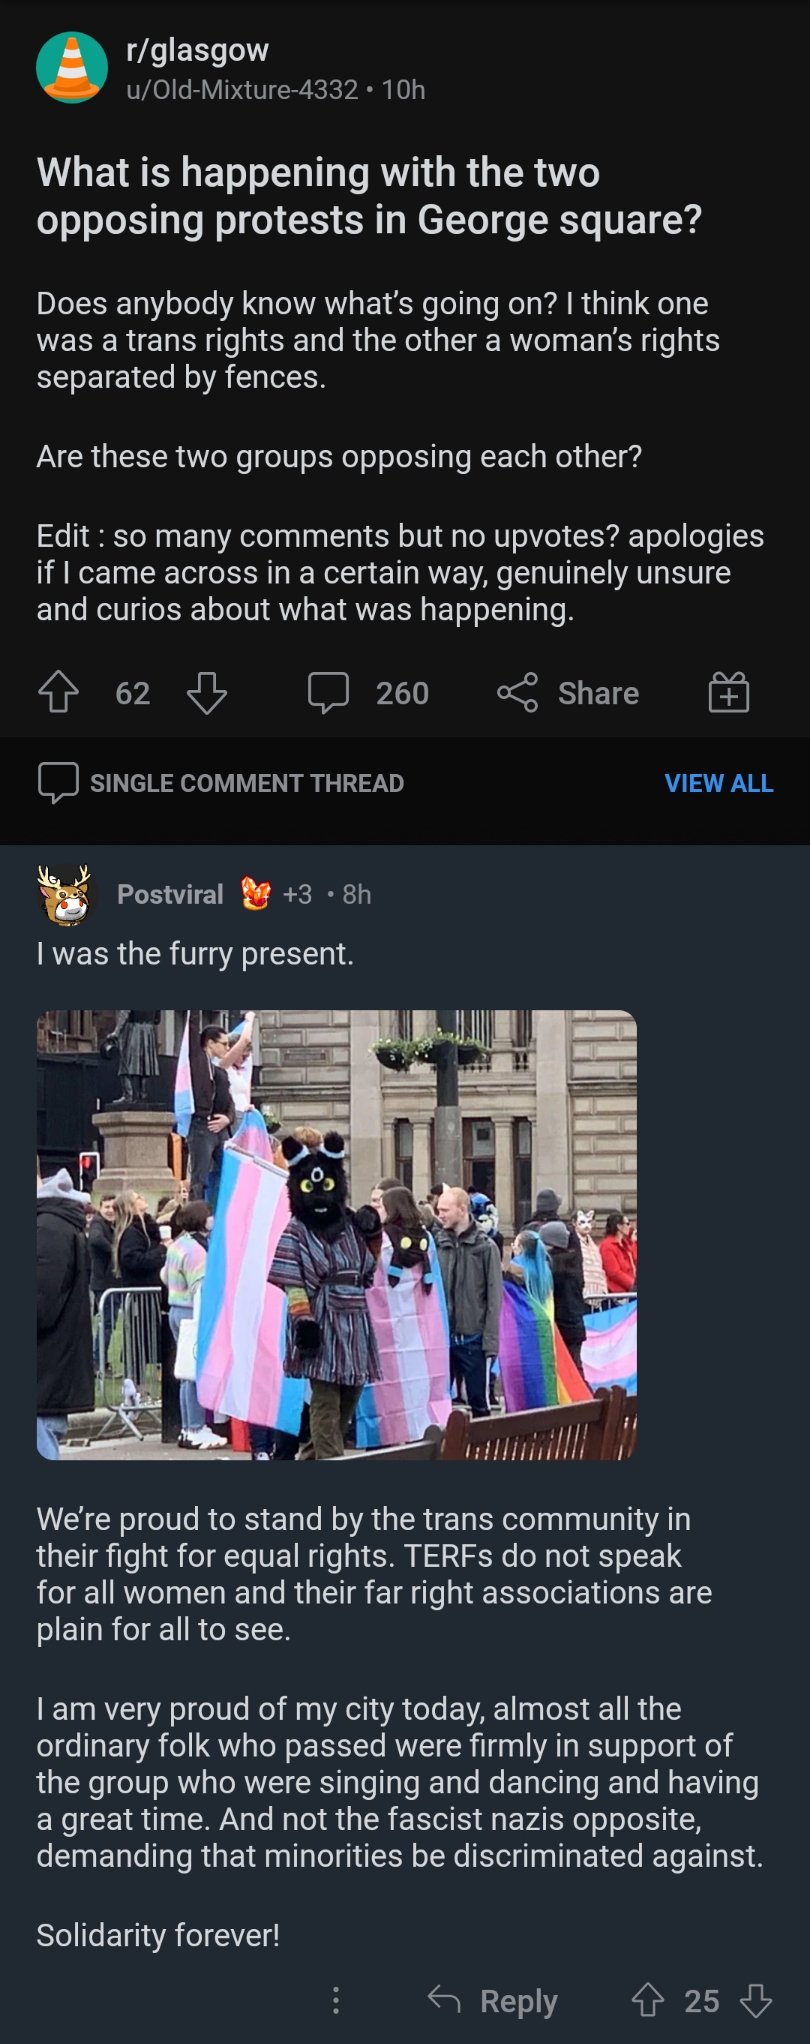Open the post title about George Square
810x2044 pixels.
pyautogui.click(x=369, y=196)
